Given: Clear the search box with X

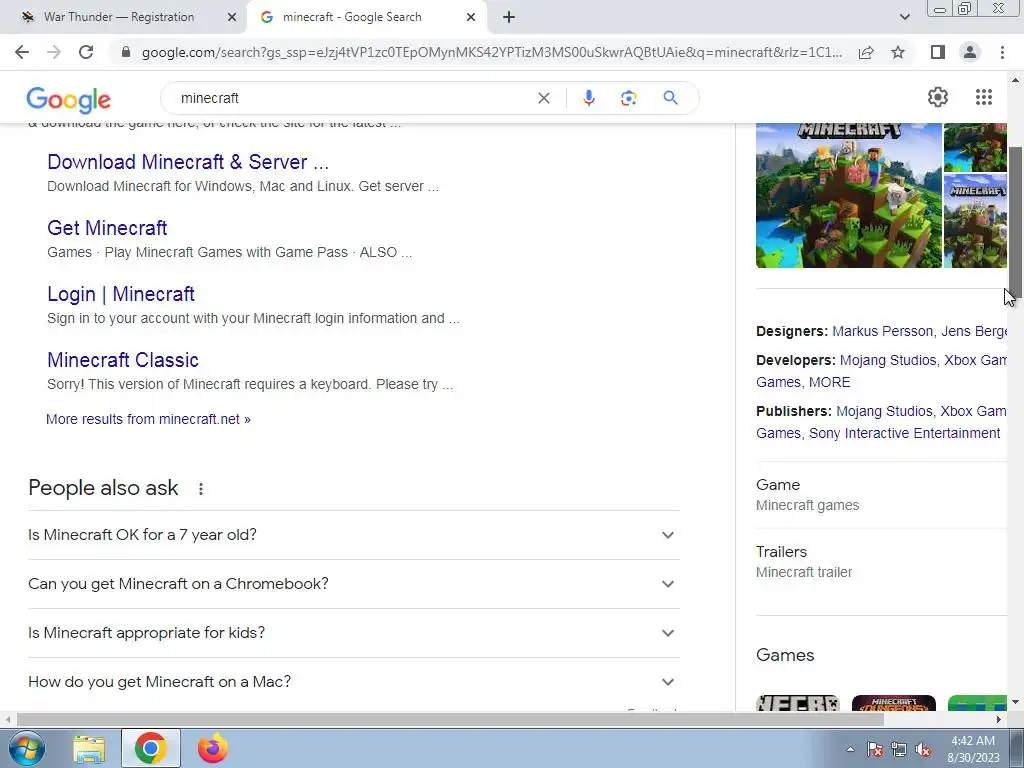Looking at the screenshot, I should click(543, 98).
